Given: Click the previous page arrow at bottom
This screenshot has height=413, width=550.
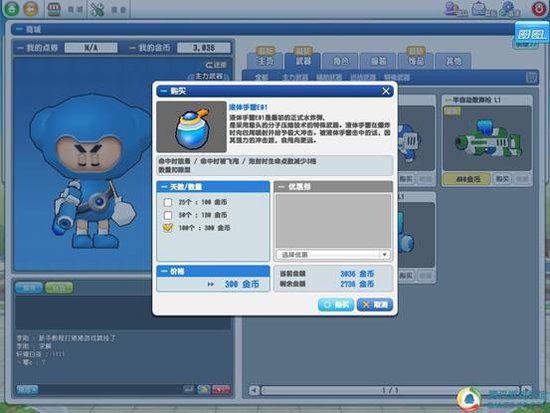Looking at the screenshot, I should click(254, 390).
